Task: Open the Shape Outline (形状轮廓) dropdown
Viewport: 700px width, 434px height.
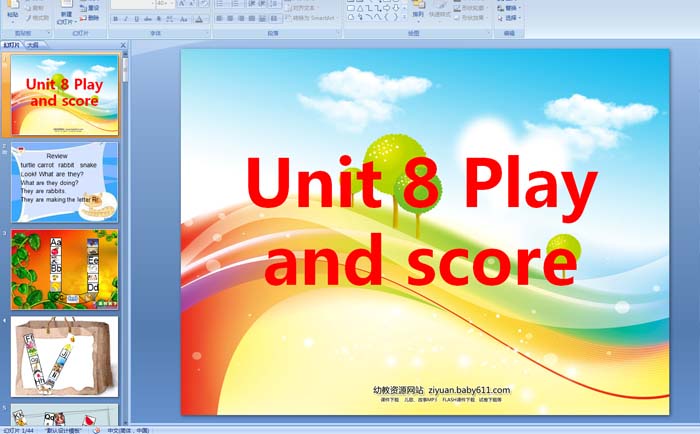Action: [x=471, y=8]
